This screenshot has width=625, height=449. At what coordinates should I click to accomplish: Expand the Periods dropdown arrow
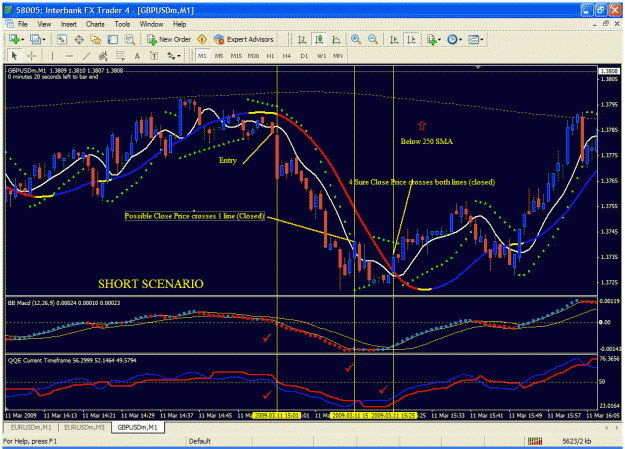460,39
